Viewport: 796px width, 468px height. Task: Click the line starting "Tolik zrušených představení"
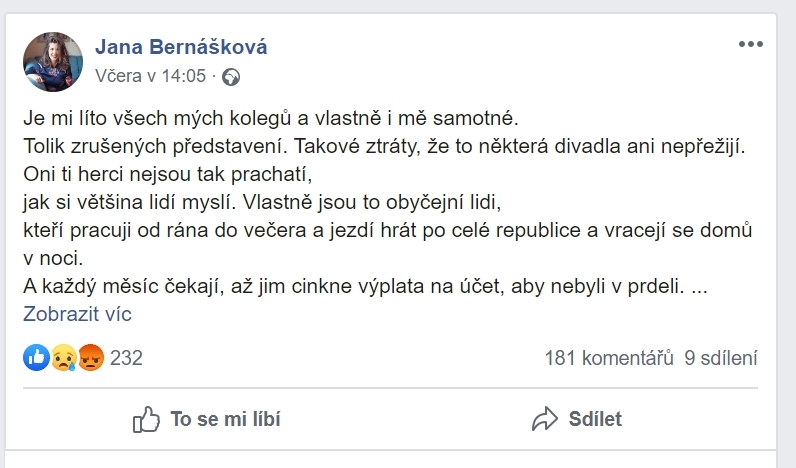(385, 146)
